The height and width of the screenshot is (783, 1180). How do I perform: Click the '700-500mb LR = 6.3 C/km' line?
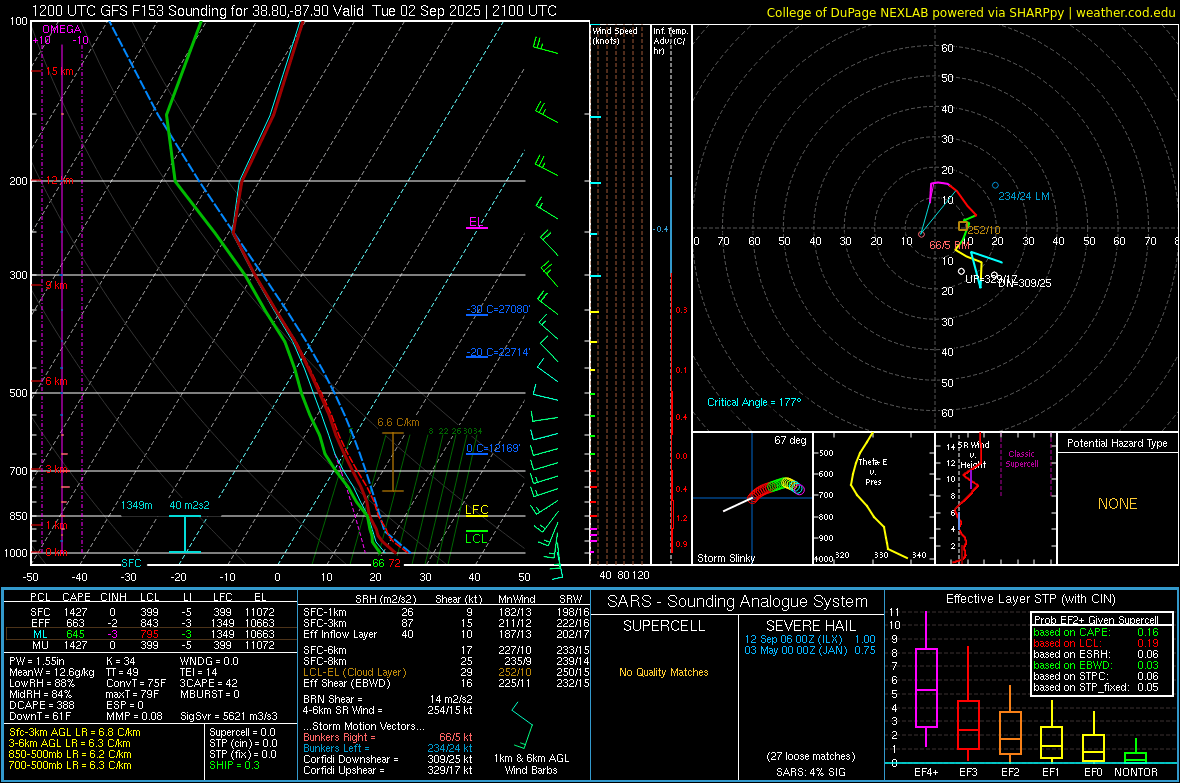70,765
